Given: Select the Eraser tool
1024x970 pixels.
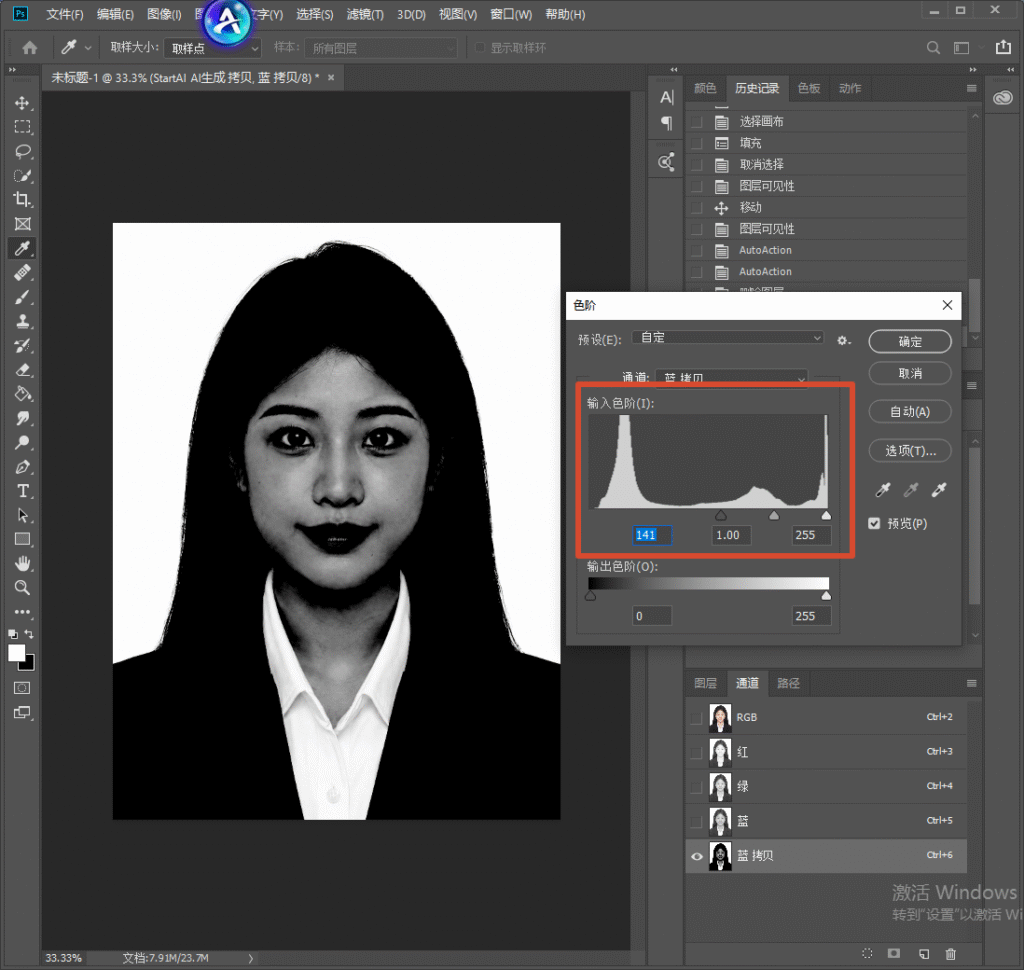Looking at the screenshot, I should tap(22, 370).
